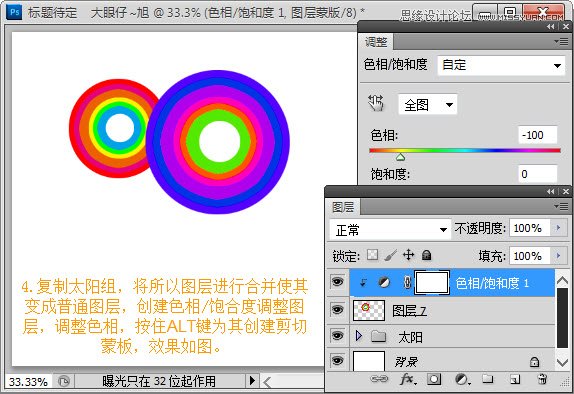This screenshot has height=394, width=574.
Task: Click the fill 100% field
Action: 530,256
